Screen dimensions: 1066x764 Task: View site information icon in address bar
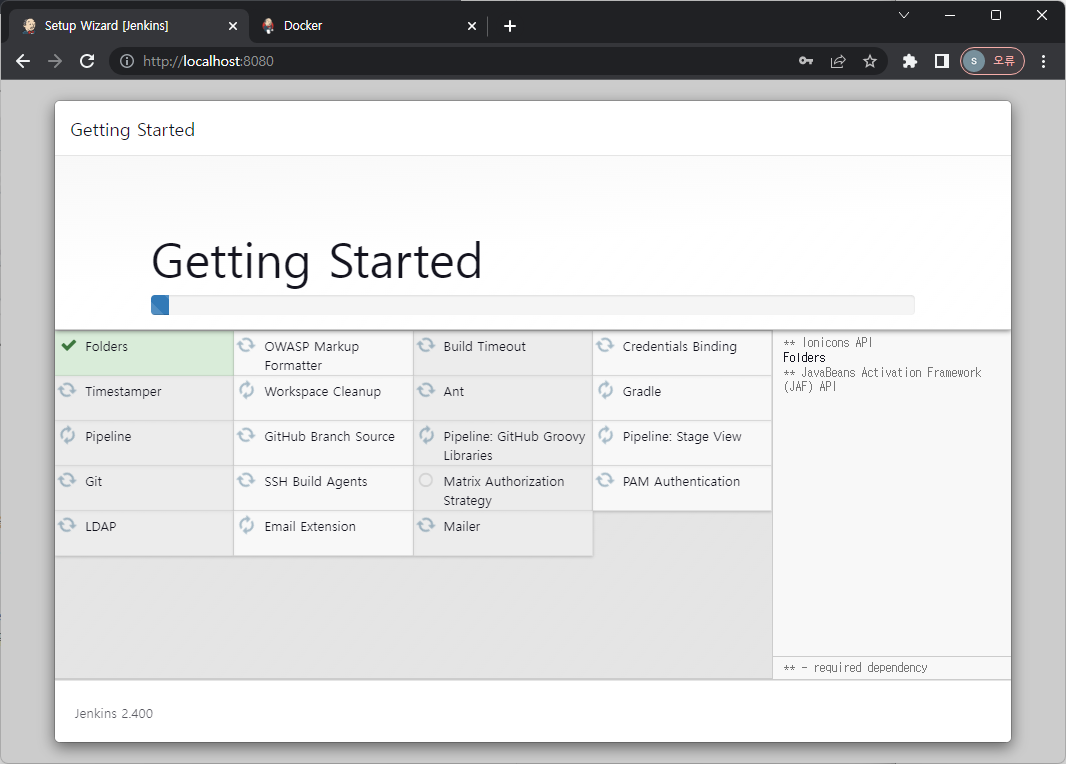pyautogui.click(x=126, y=61)
